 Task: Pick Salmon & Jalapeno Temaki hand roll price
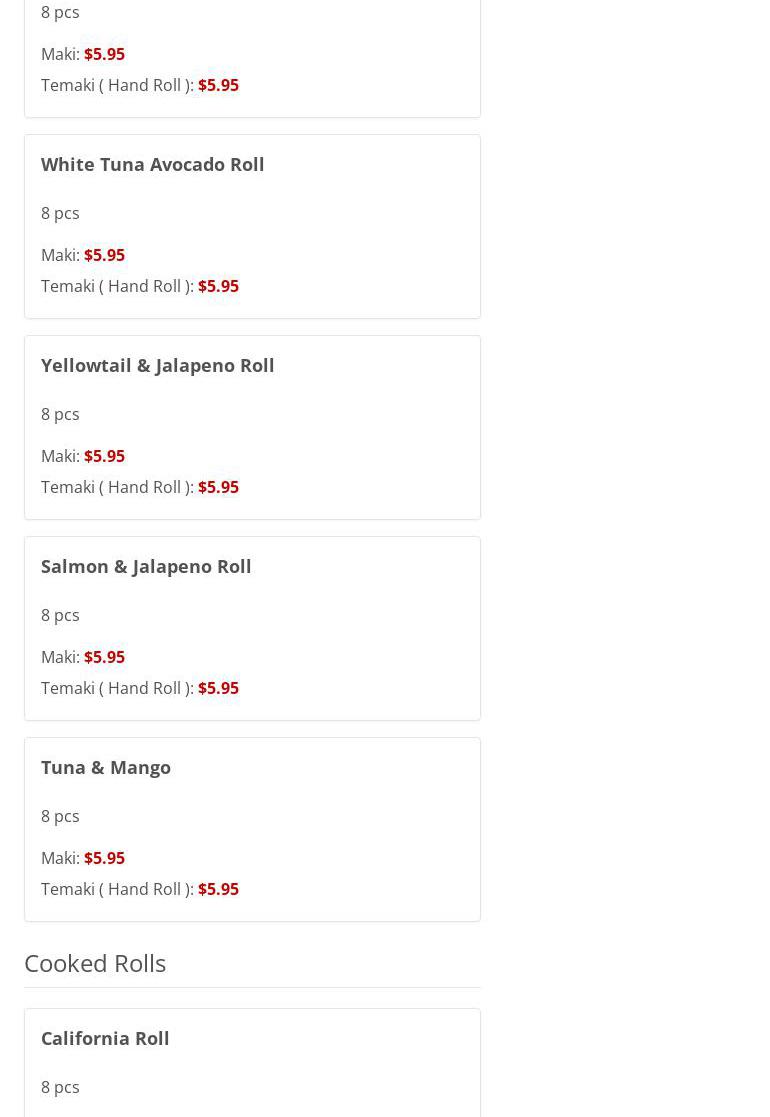218,688
